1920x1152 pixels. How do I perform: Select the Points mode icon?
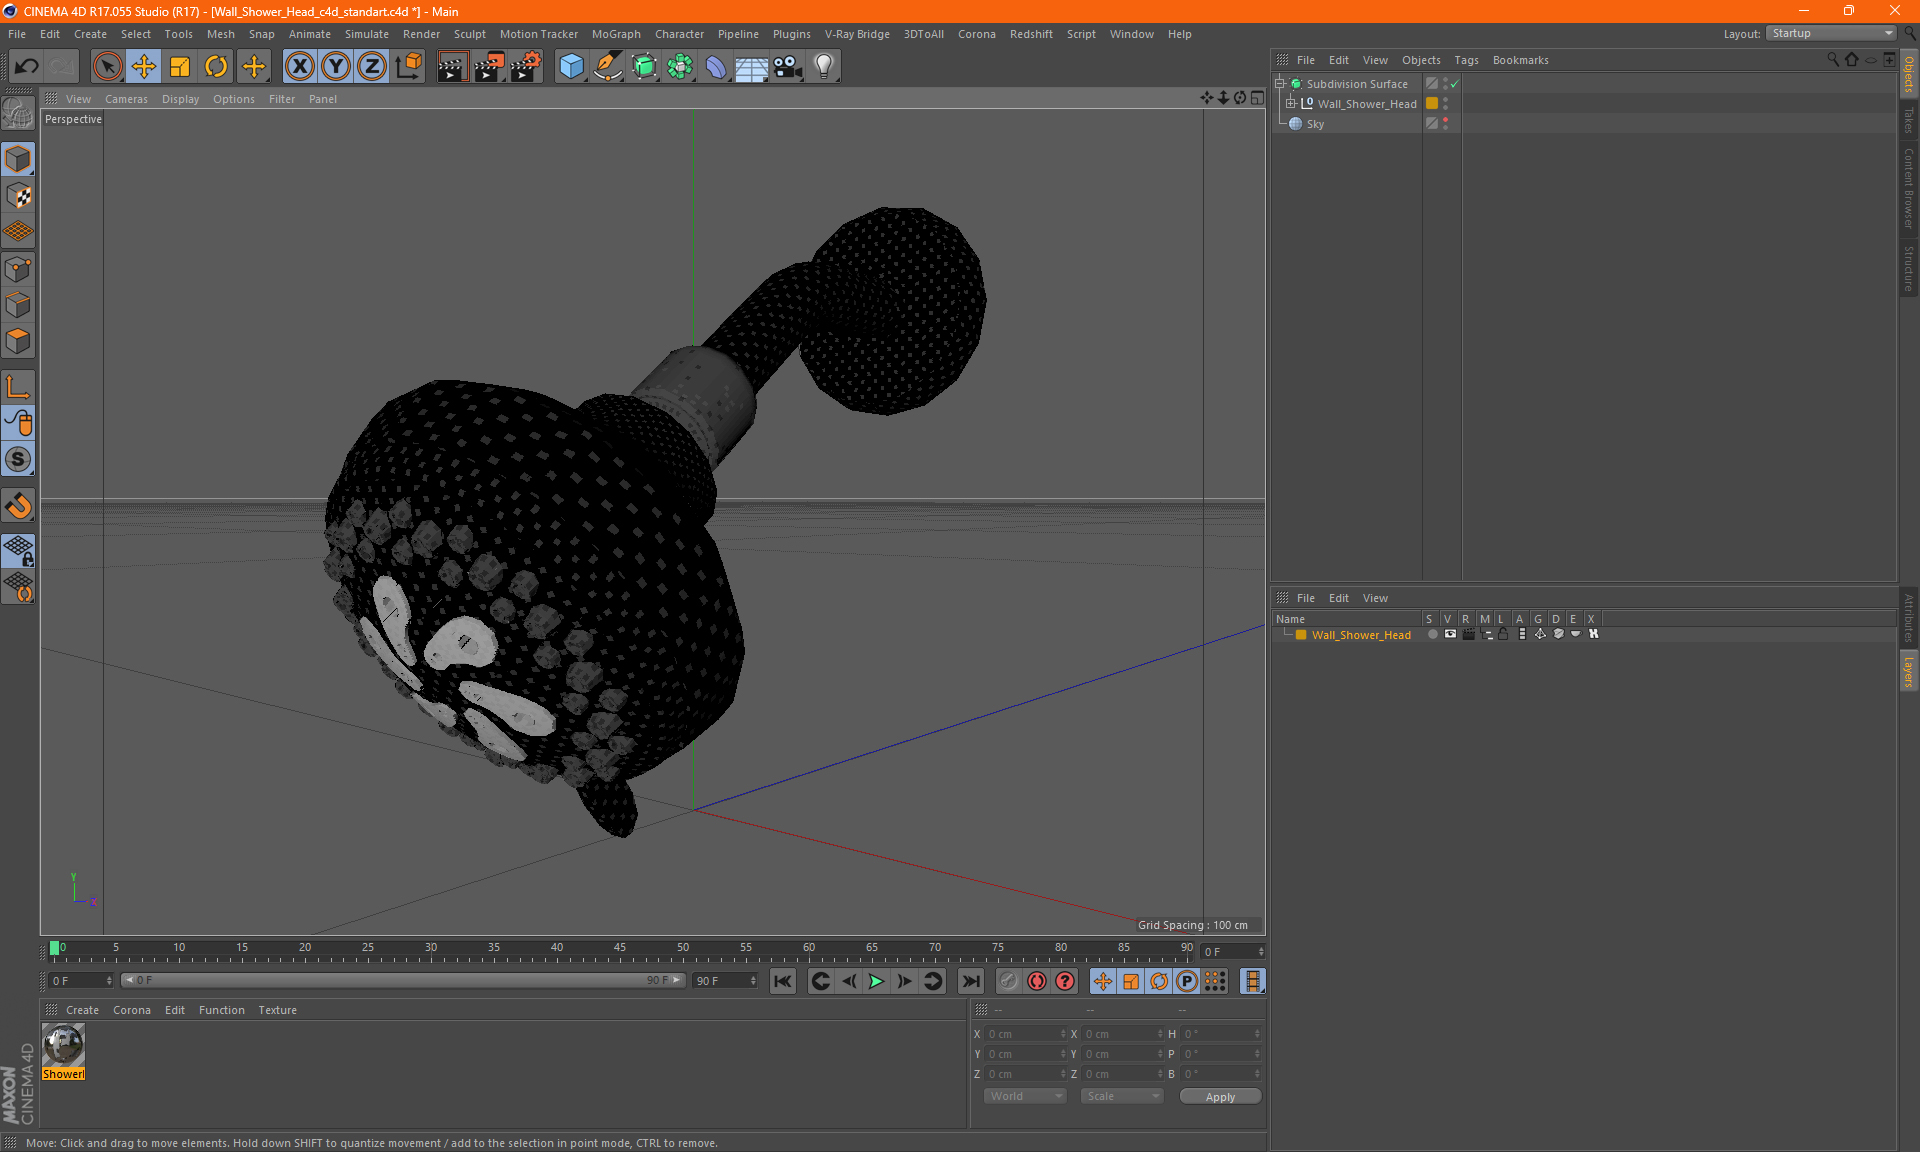pyautogui.click(x=18, y=269)
